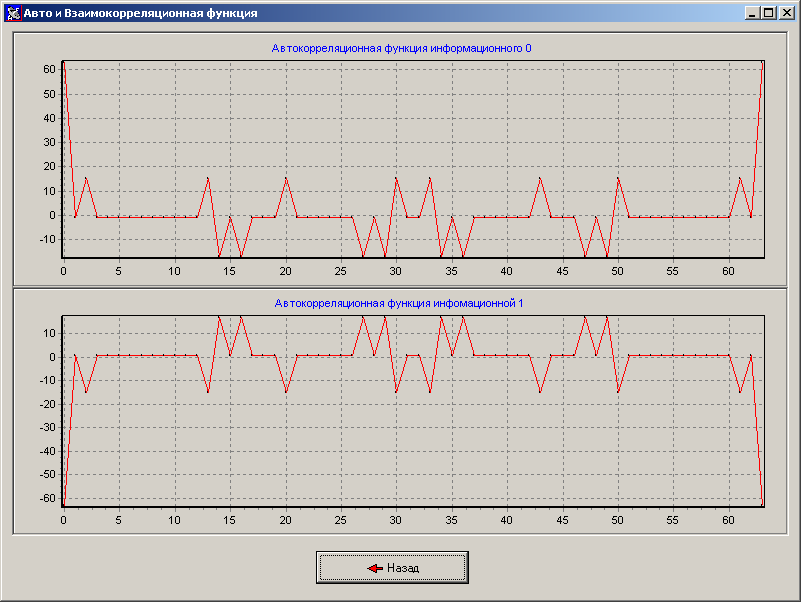
Task: Click x-axis label 25 on top chart
Action: [340, 271]
